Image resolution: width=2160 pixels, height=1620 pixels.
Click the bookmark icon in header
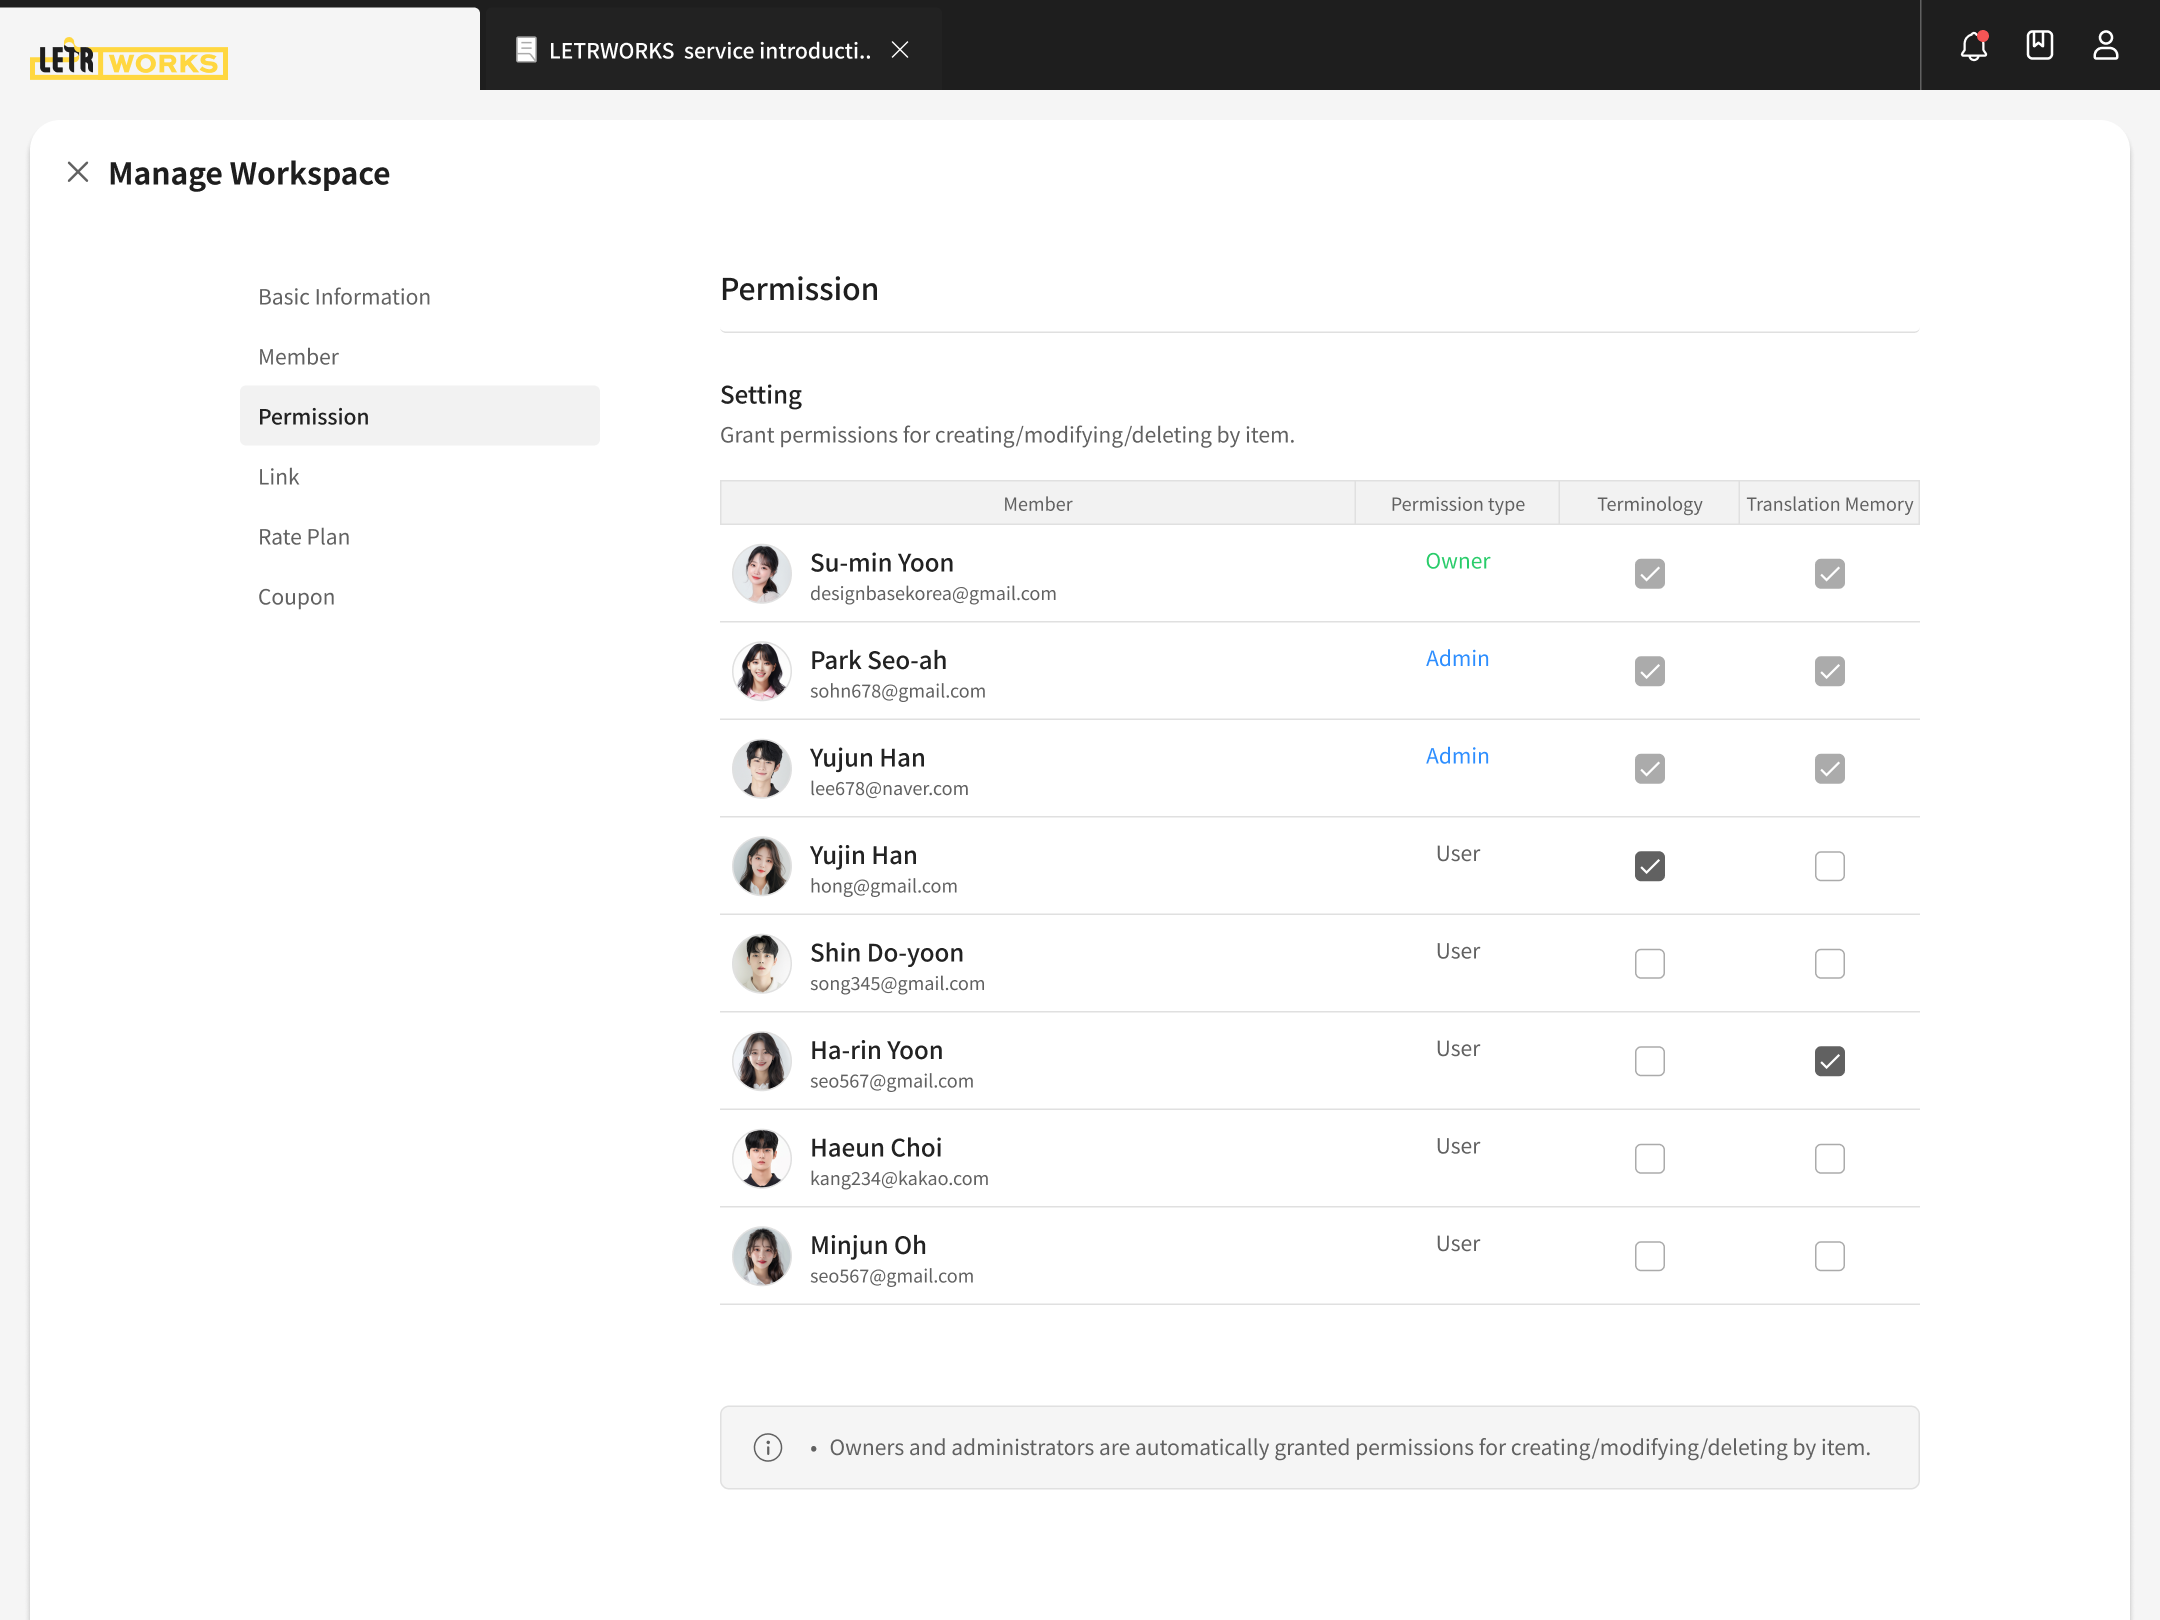2039,46
